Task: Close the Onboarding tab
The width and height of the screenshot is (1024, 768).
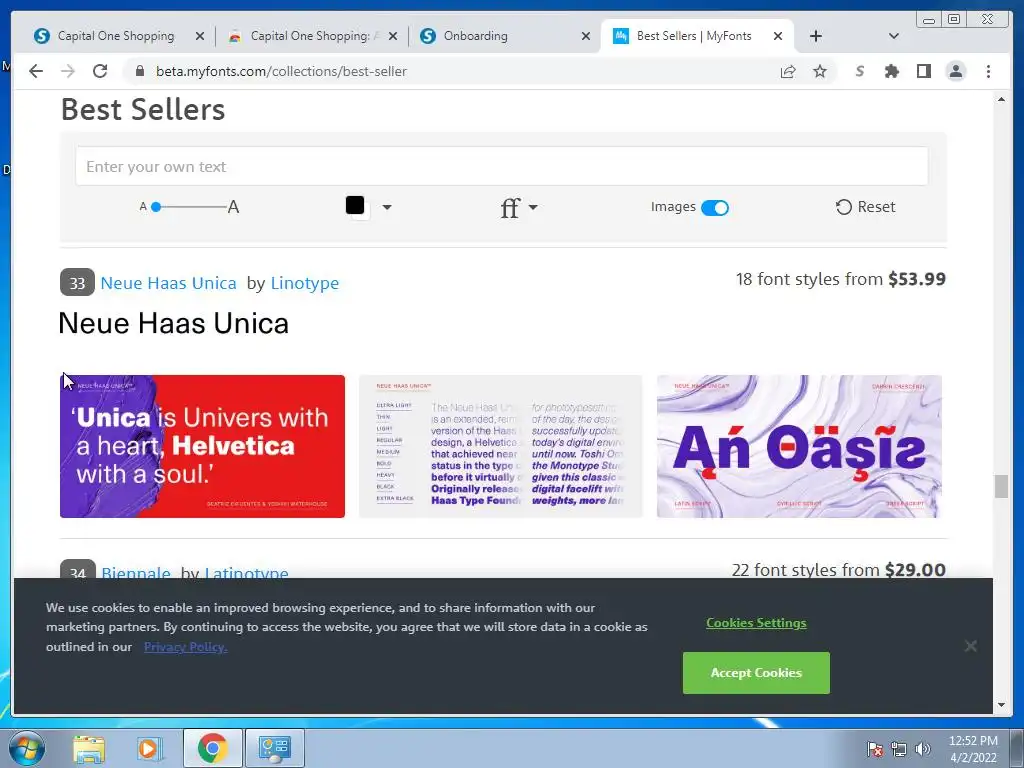Action: pyautogui.click(x=586, y=37)
